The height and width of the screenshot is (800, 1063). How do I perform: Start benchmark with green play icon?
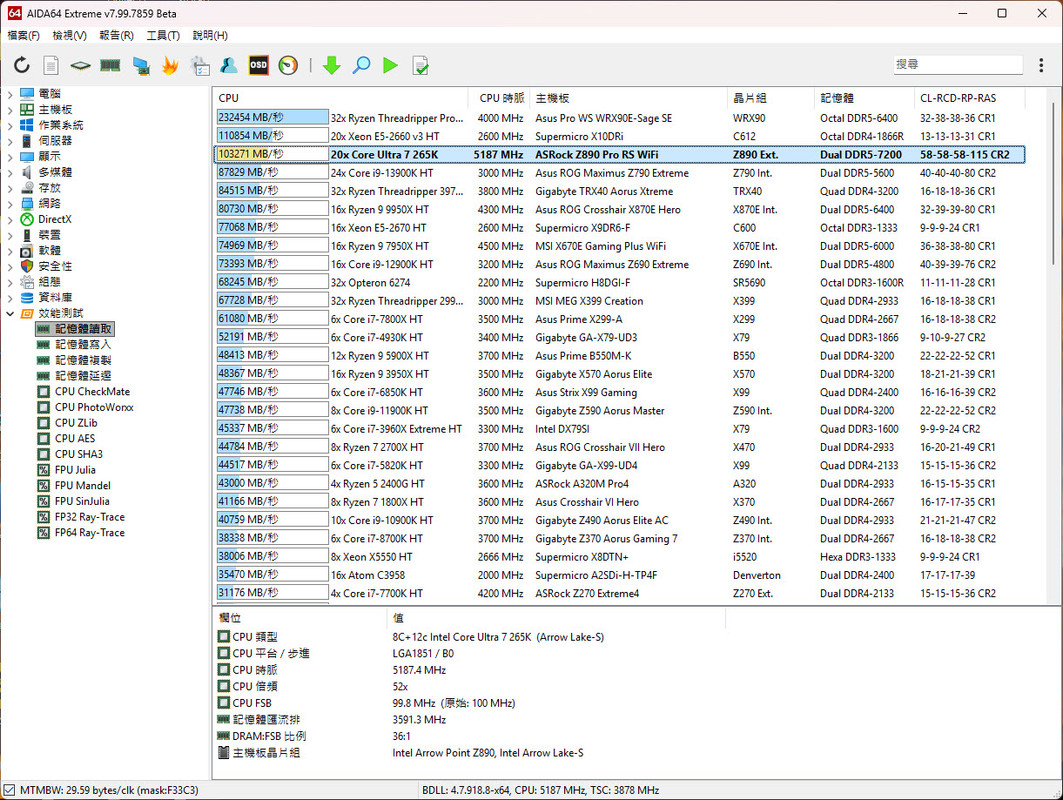click(x=390, y=65)
